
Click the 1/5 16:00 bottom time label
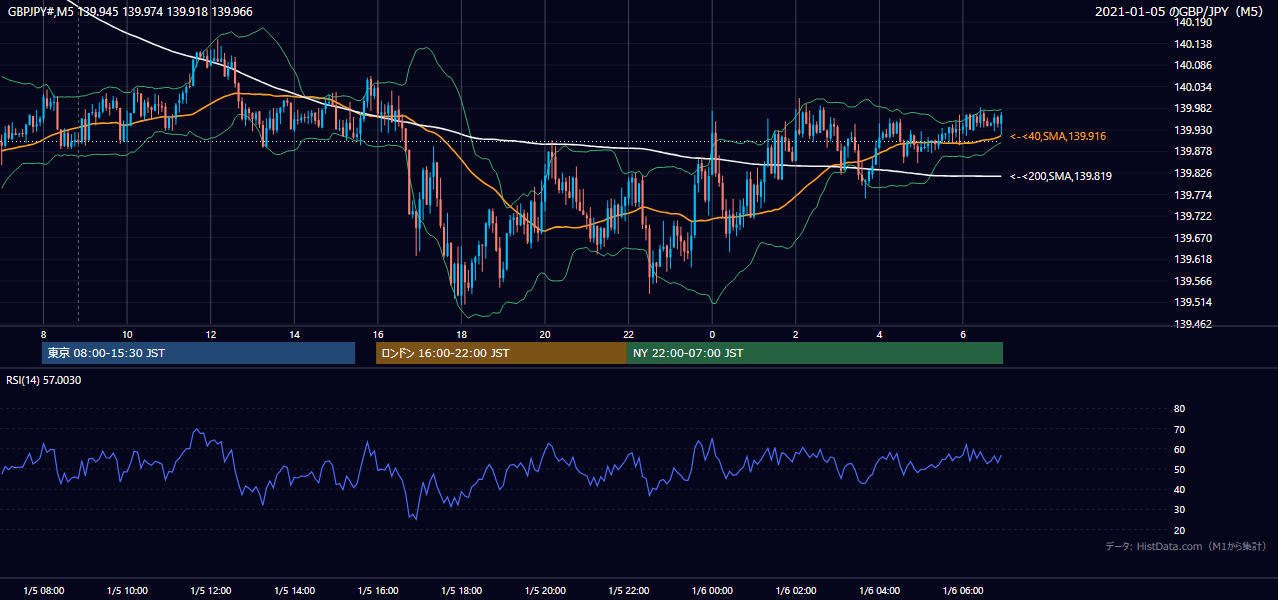(x=378, y=591)
